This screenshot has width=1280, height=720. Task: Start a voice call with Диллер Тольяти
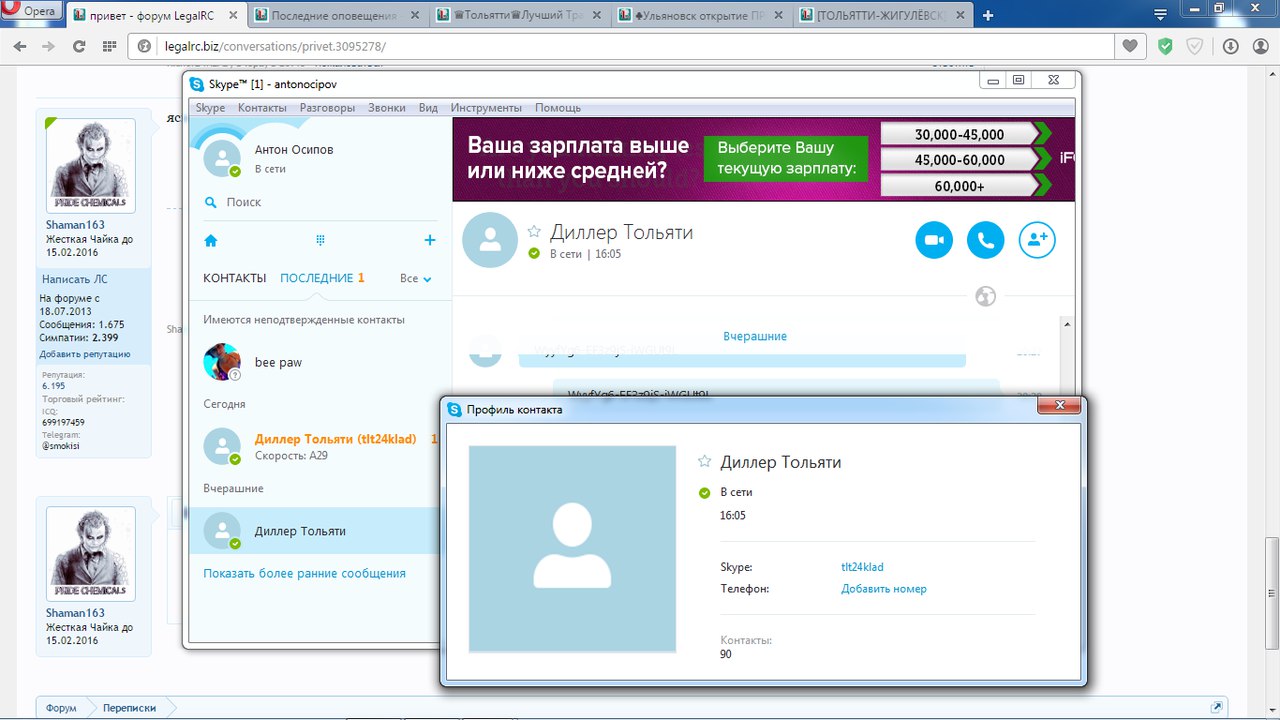coord(986,240)
